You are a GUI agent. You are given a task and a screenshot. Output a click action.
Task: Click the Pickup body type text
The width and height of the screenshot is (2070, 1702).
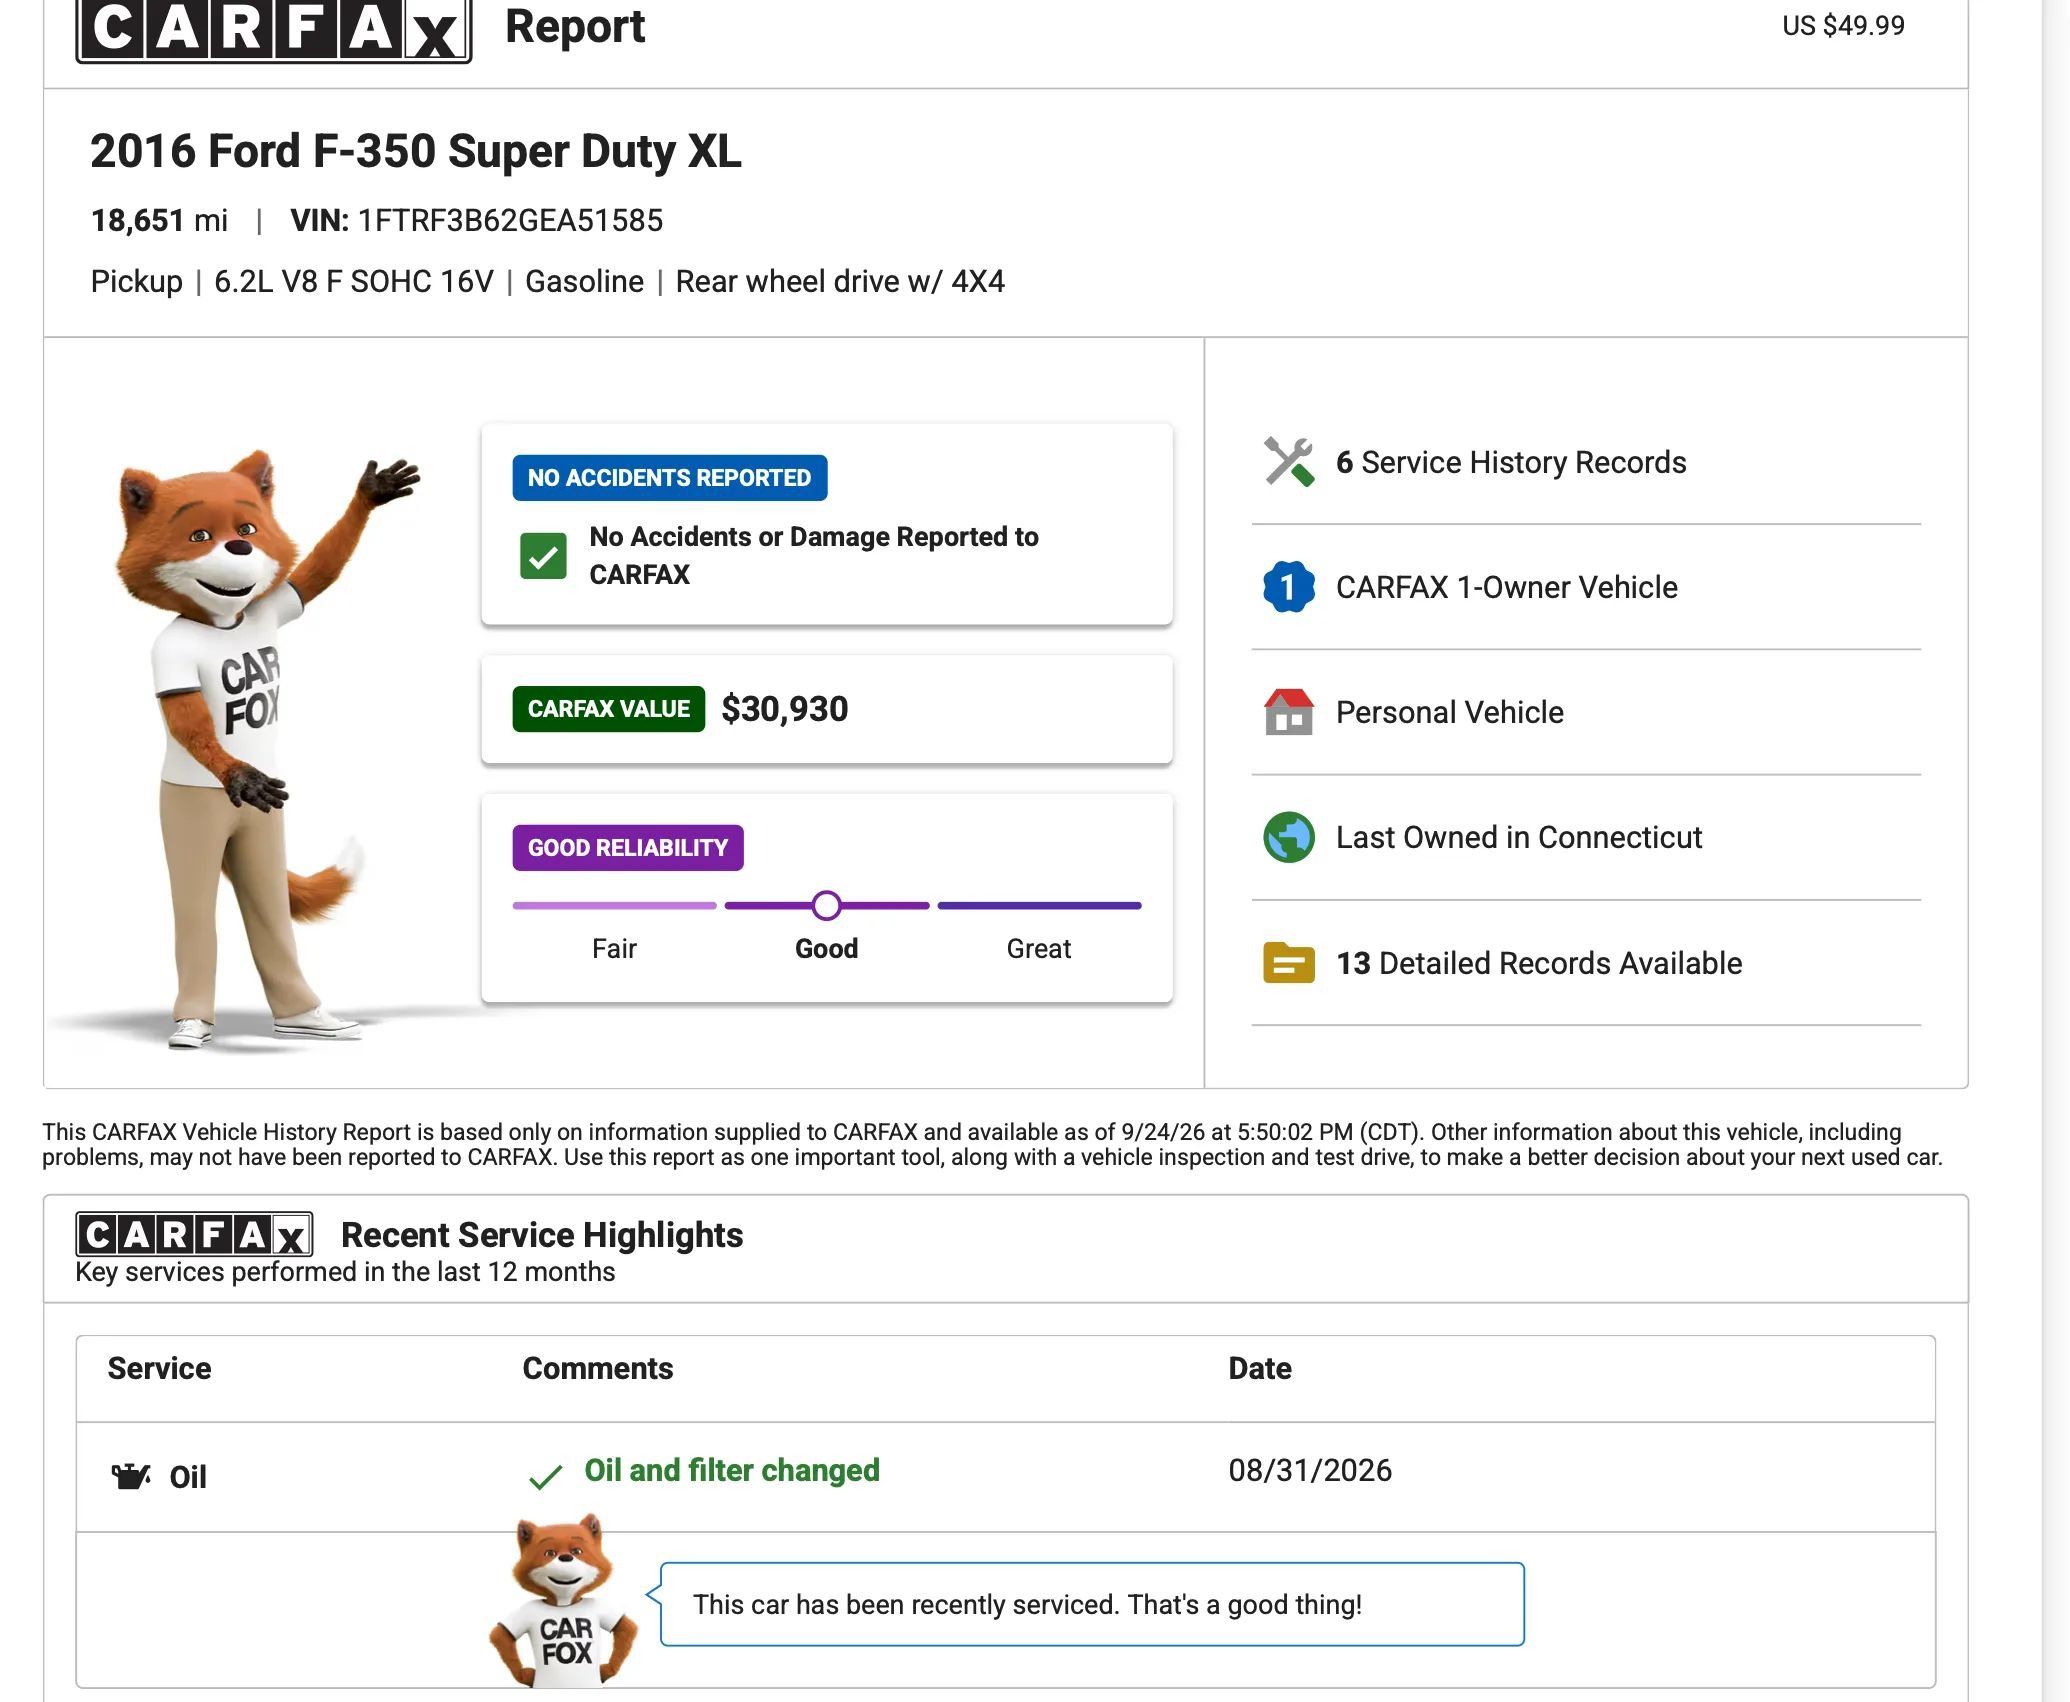(136, 282)
